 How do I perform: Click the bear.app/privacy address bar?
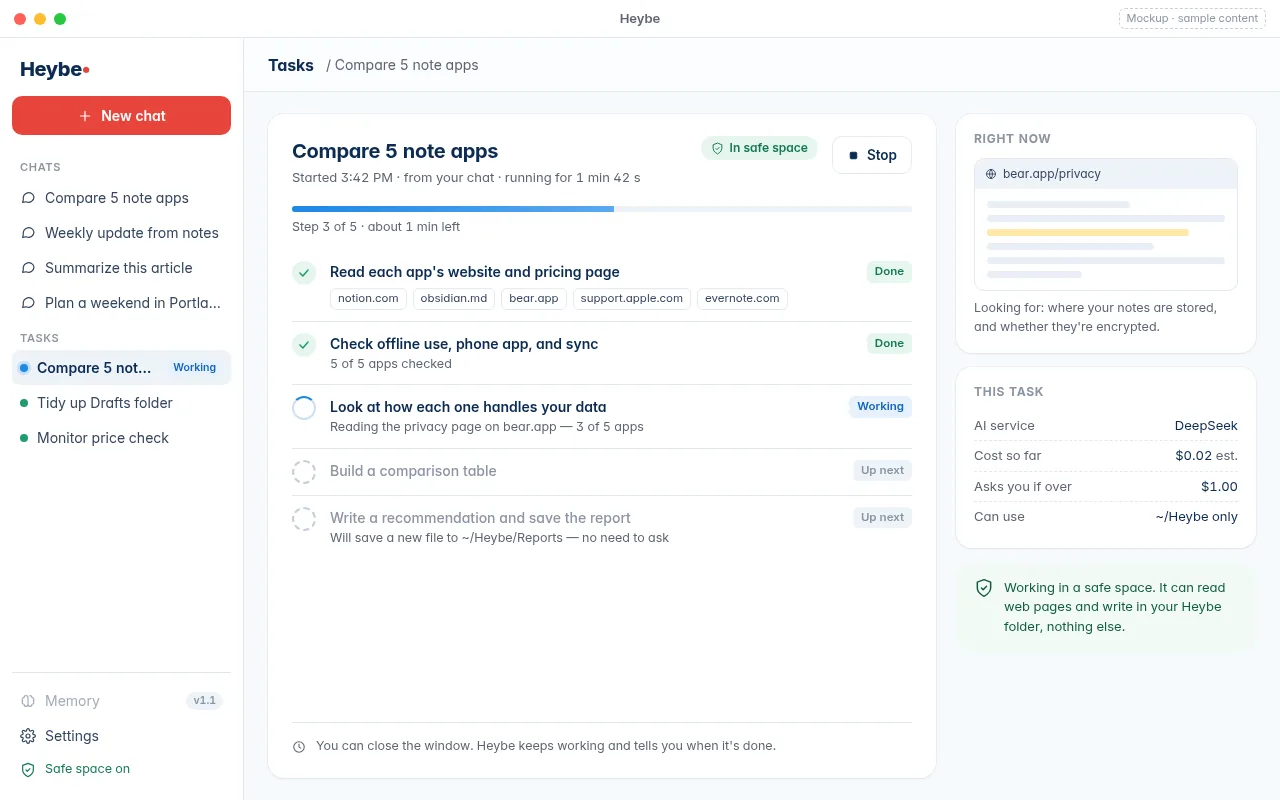point(1106,174)
